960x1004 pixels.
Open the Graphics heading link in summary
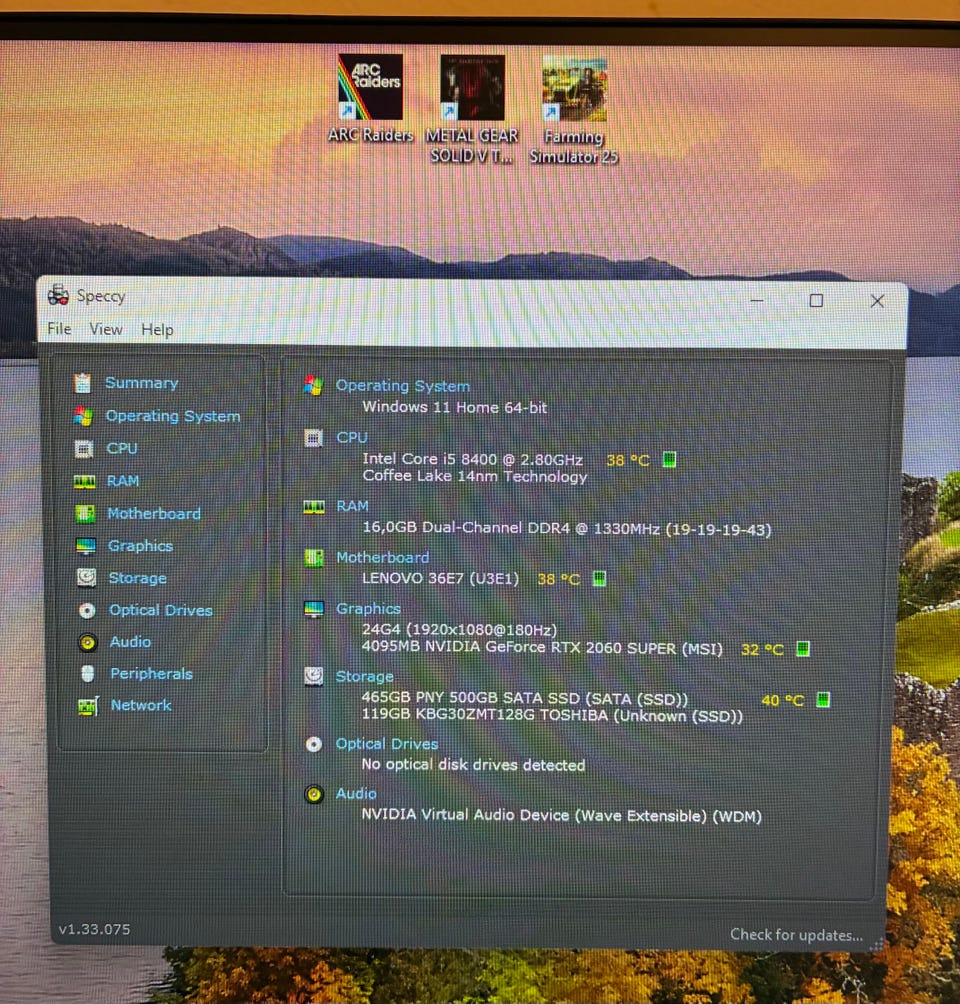(368, 609)
